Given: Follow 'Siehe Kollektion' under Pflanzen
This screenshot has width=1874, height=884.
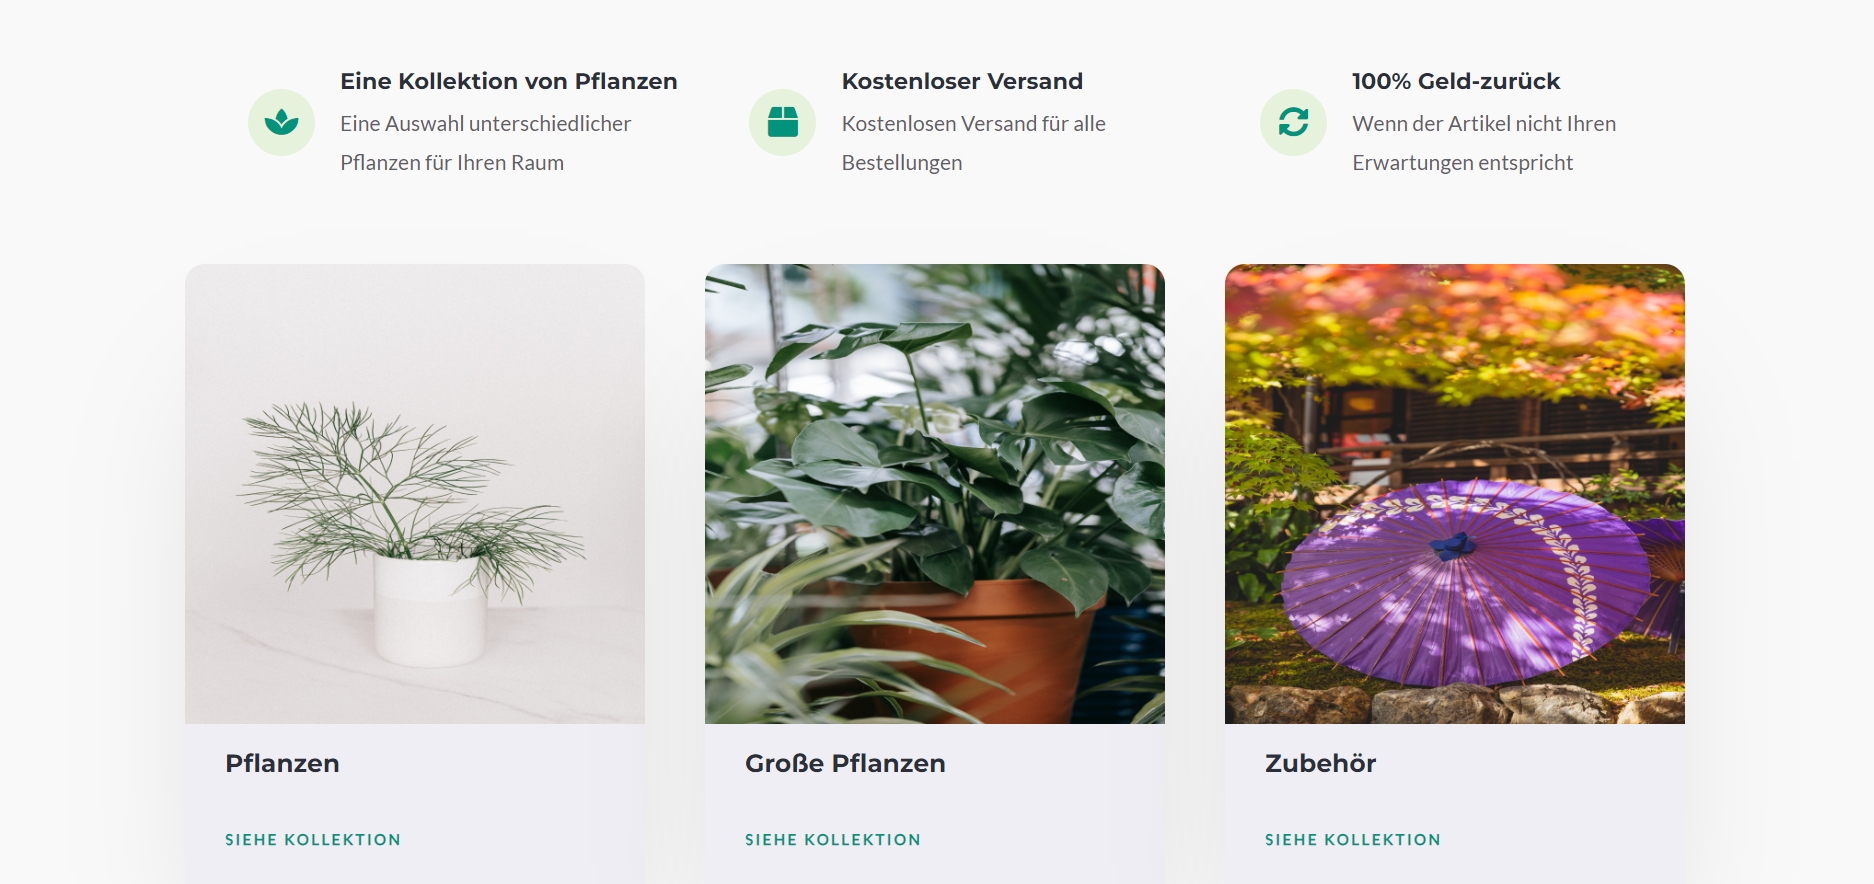Looking at the screenshot, I should click(x=313, y=840).
